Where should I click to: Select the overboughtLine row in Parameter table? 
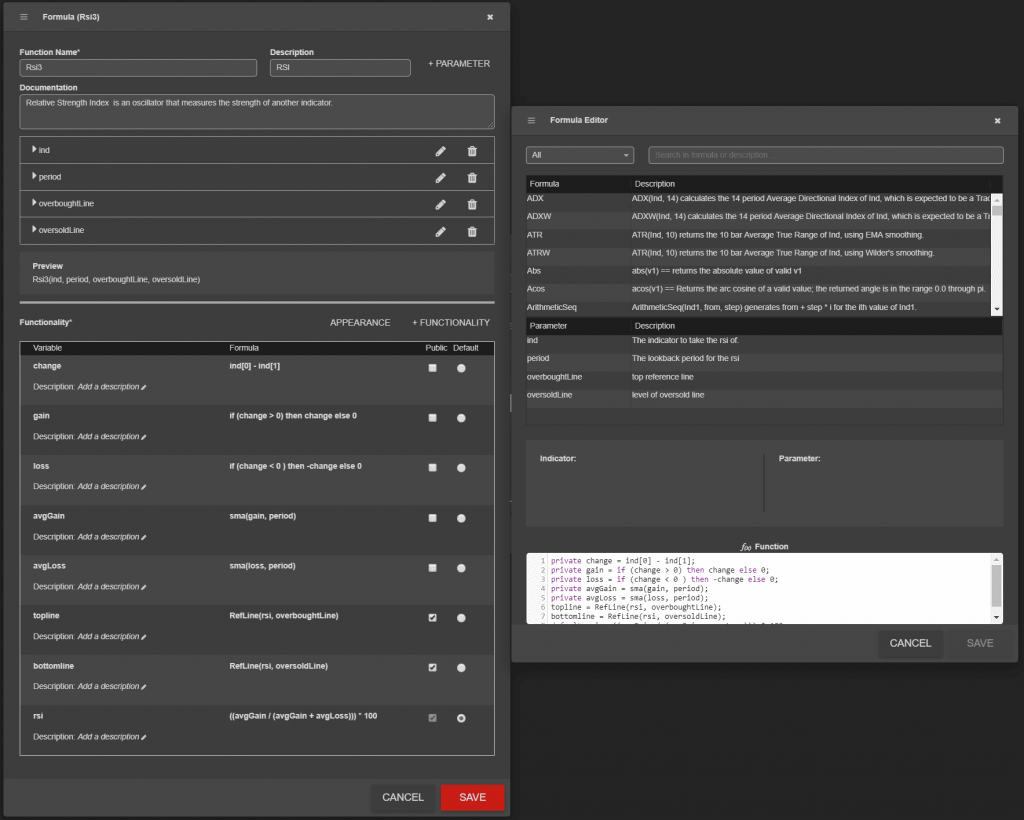pyautogui.click(x=764, y=377)
